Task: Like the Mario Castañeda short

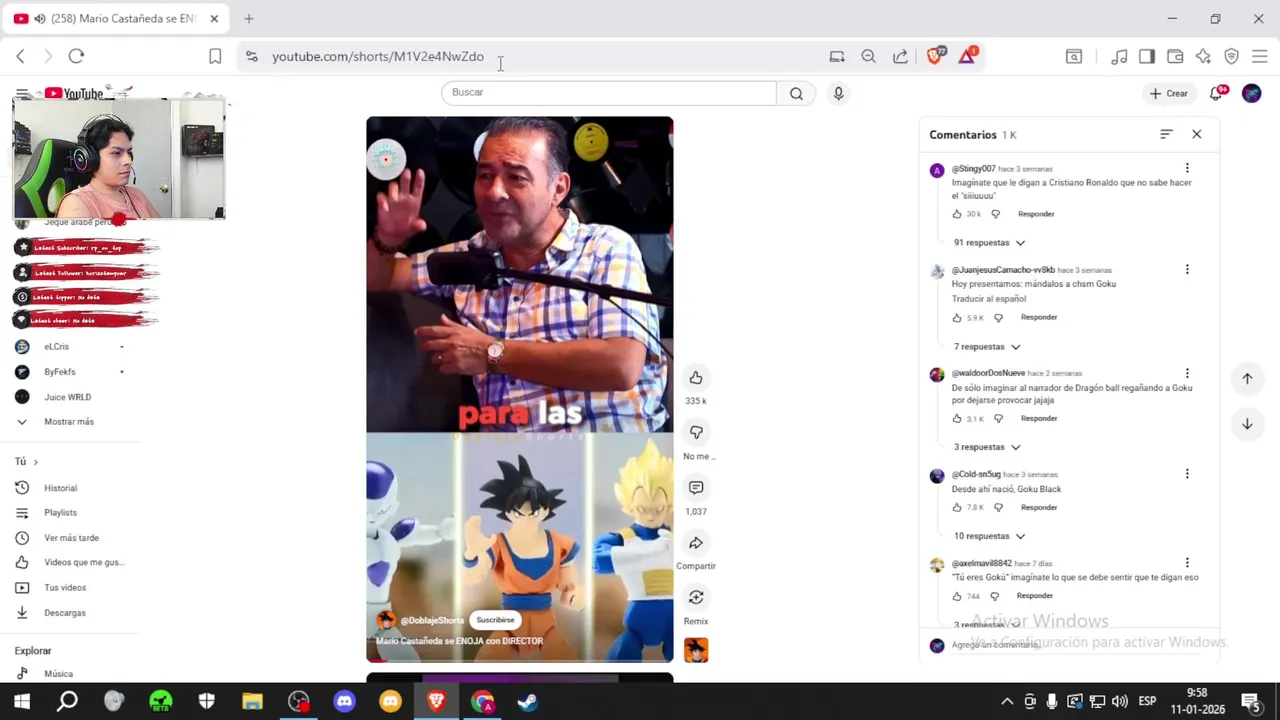Action: tap(696, 378)
